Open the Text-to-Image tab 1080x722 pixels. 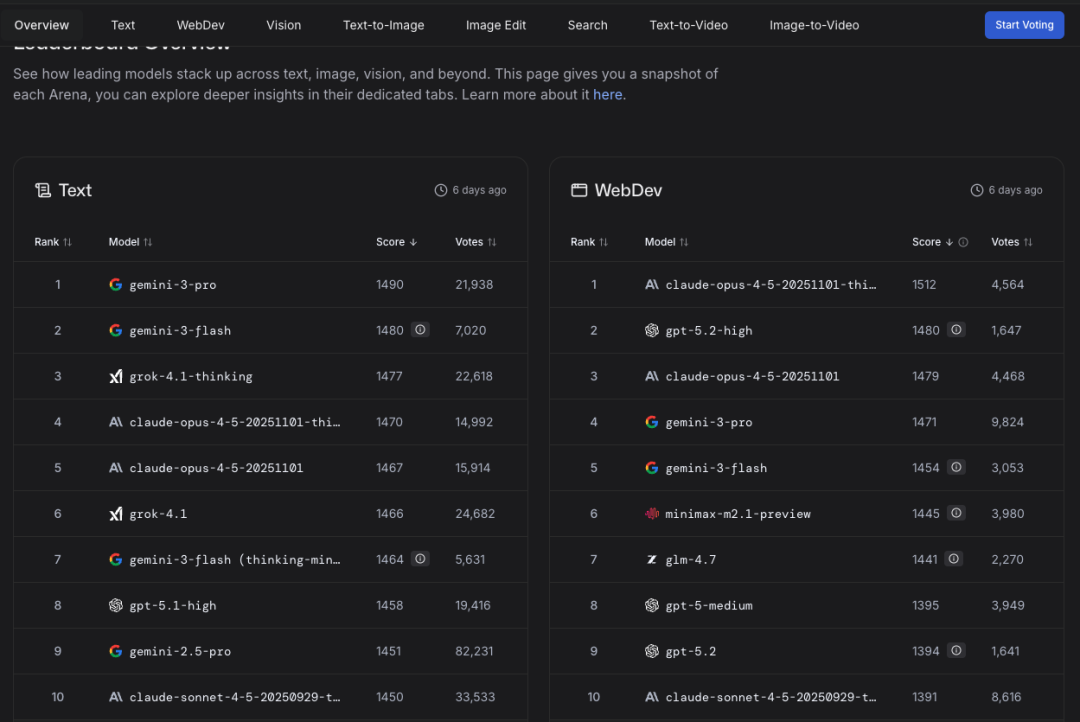383,25
